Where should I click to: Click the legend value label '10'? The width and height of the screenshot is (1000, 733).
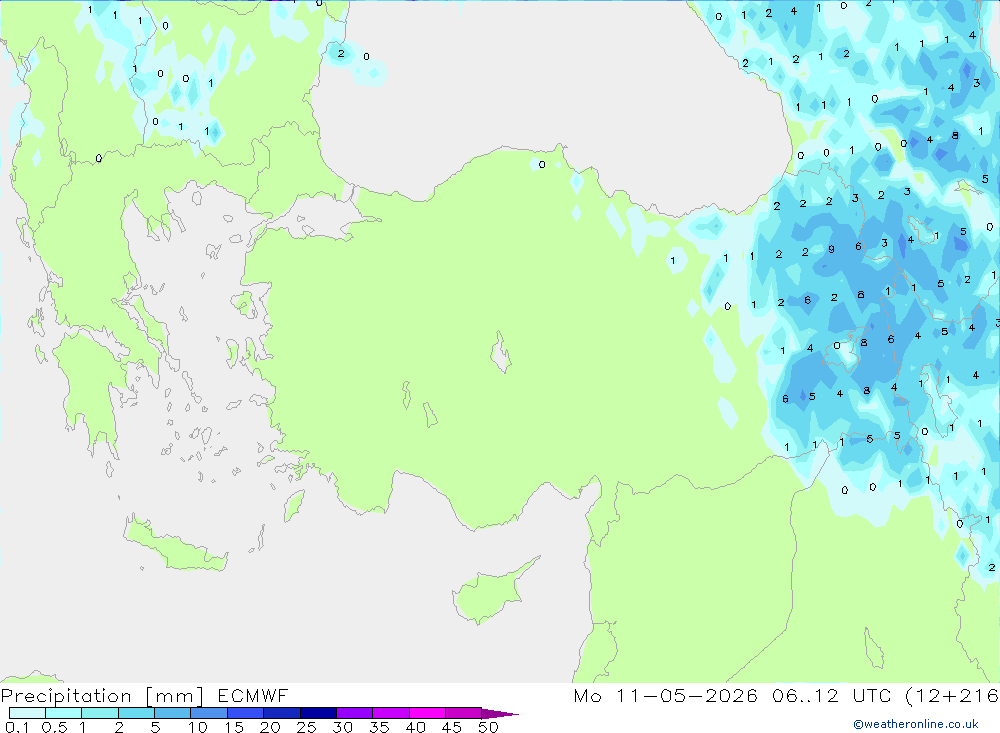click(x=198, y=727)
